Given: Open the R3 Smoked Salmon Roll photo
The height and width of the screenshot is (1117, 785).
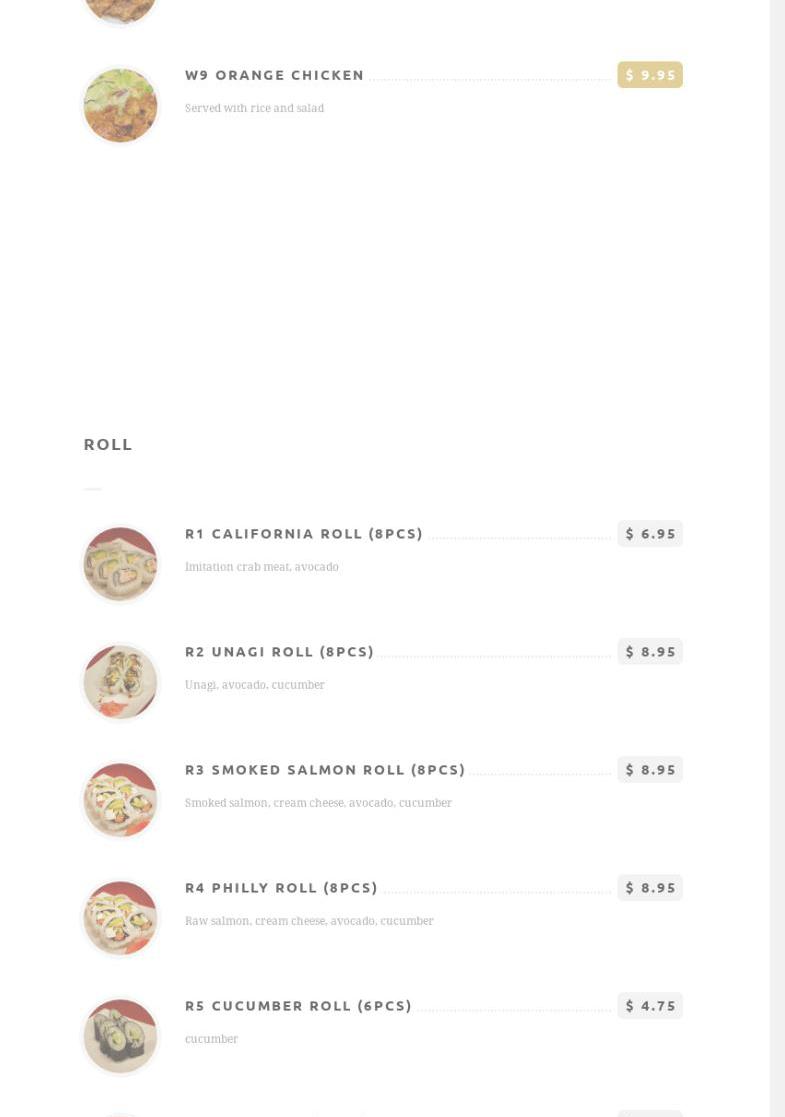Looking at the screenshot, I should click(120, 800).
